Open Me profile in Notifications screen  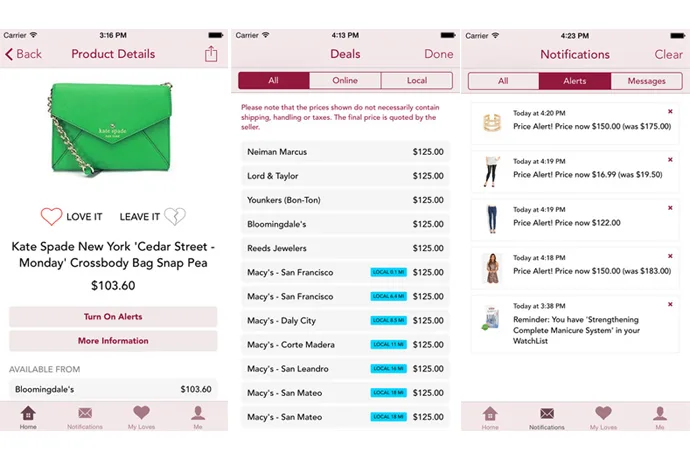point(660,418)
